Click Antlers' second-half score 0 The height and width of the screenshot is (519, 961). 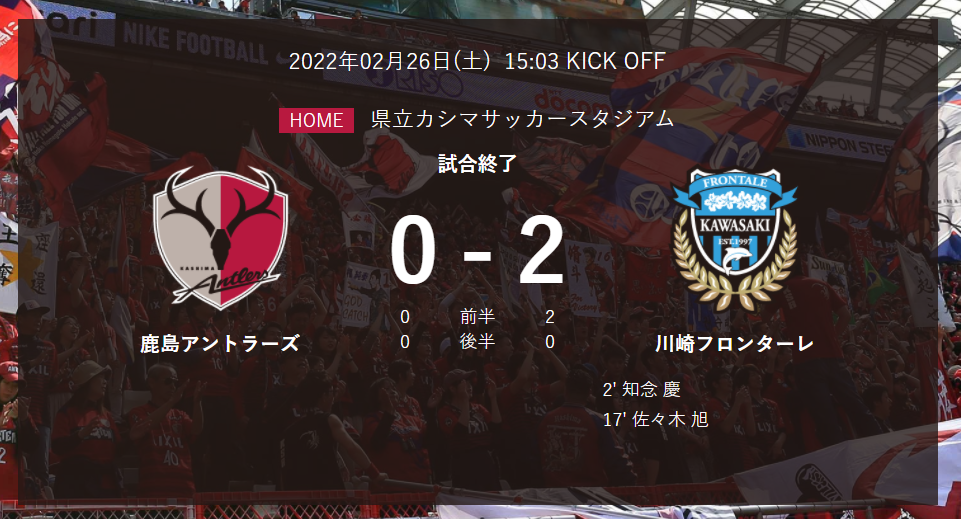coord(405,342)
